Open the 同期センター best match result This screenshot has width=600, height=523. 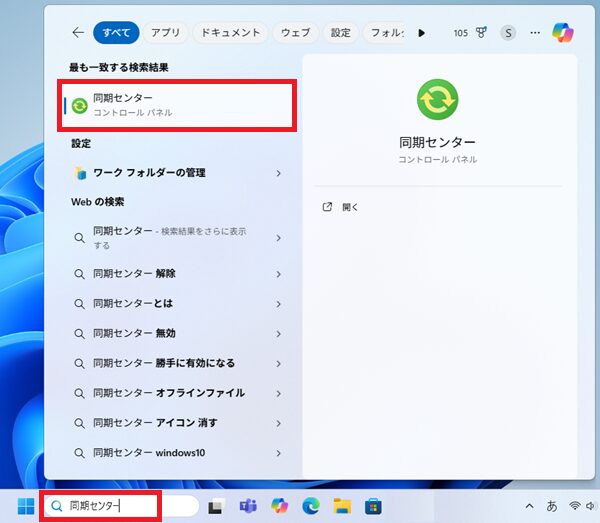[x=177, y=106]
